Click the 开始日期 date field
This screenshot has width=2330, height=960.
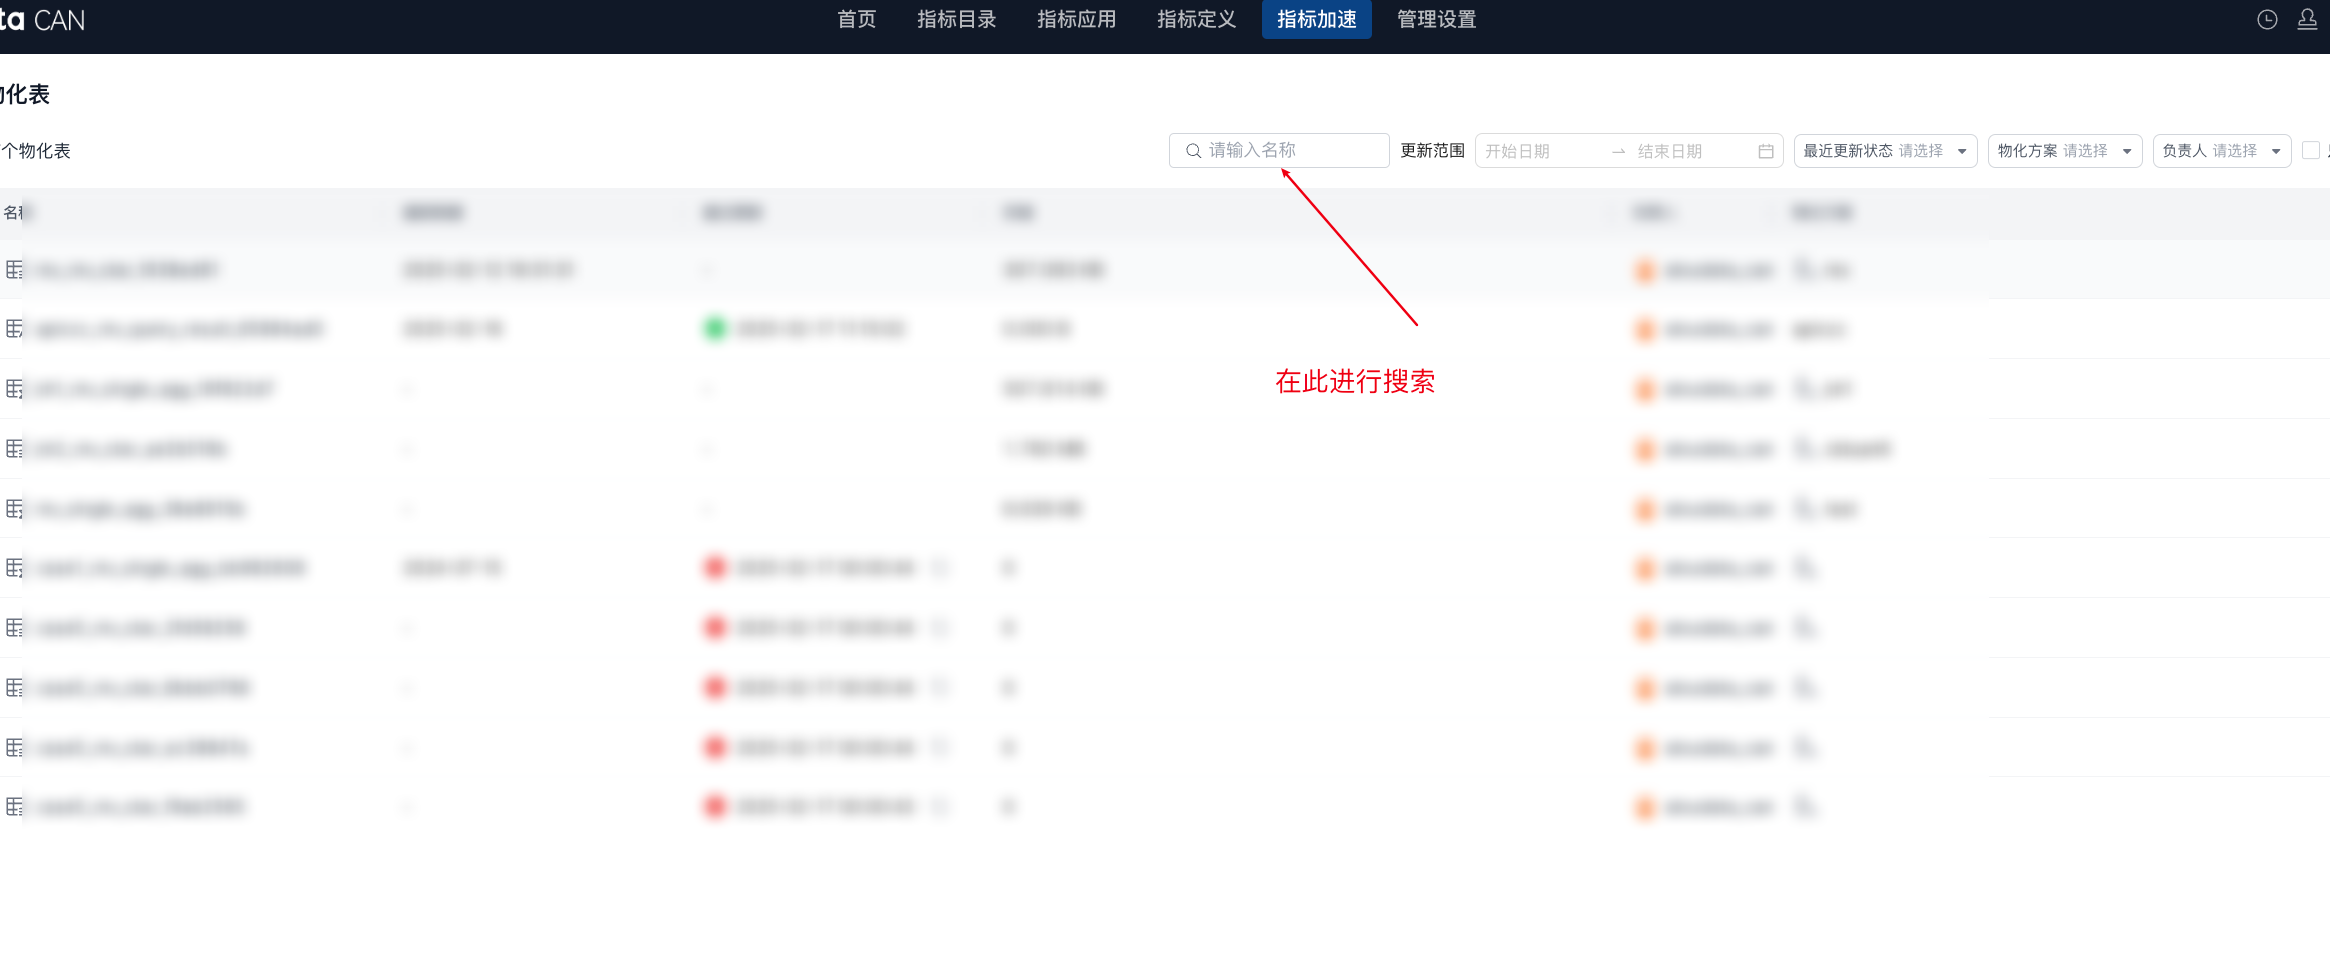pyautogui.click(x=1537, y=151)
